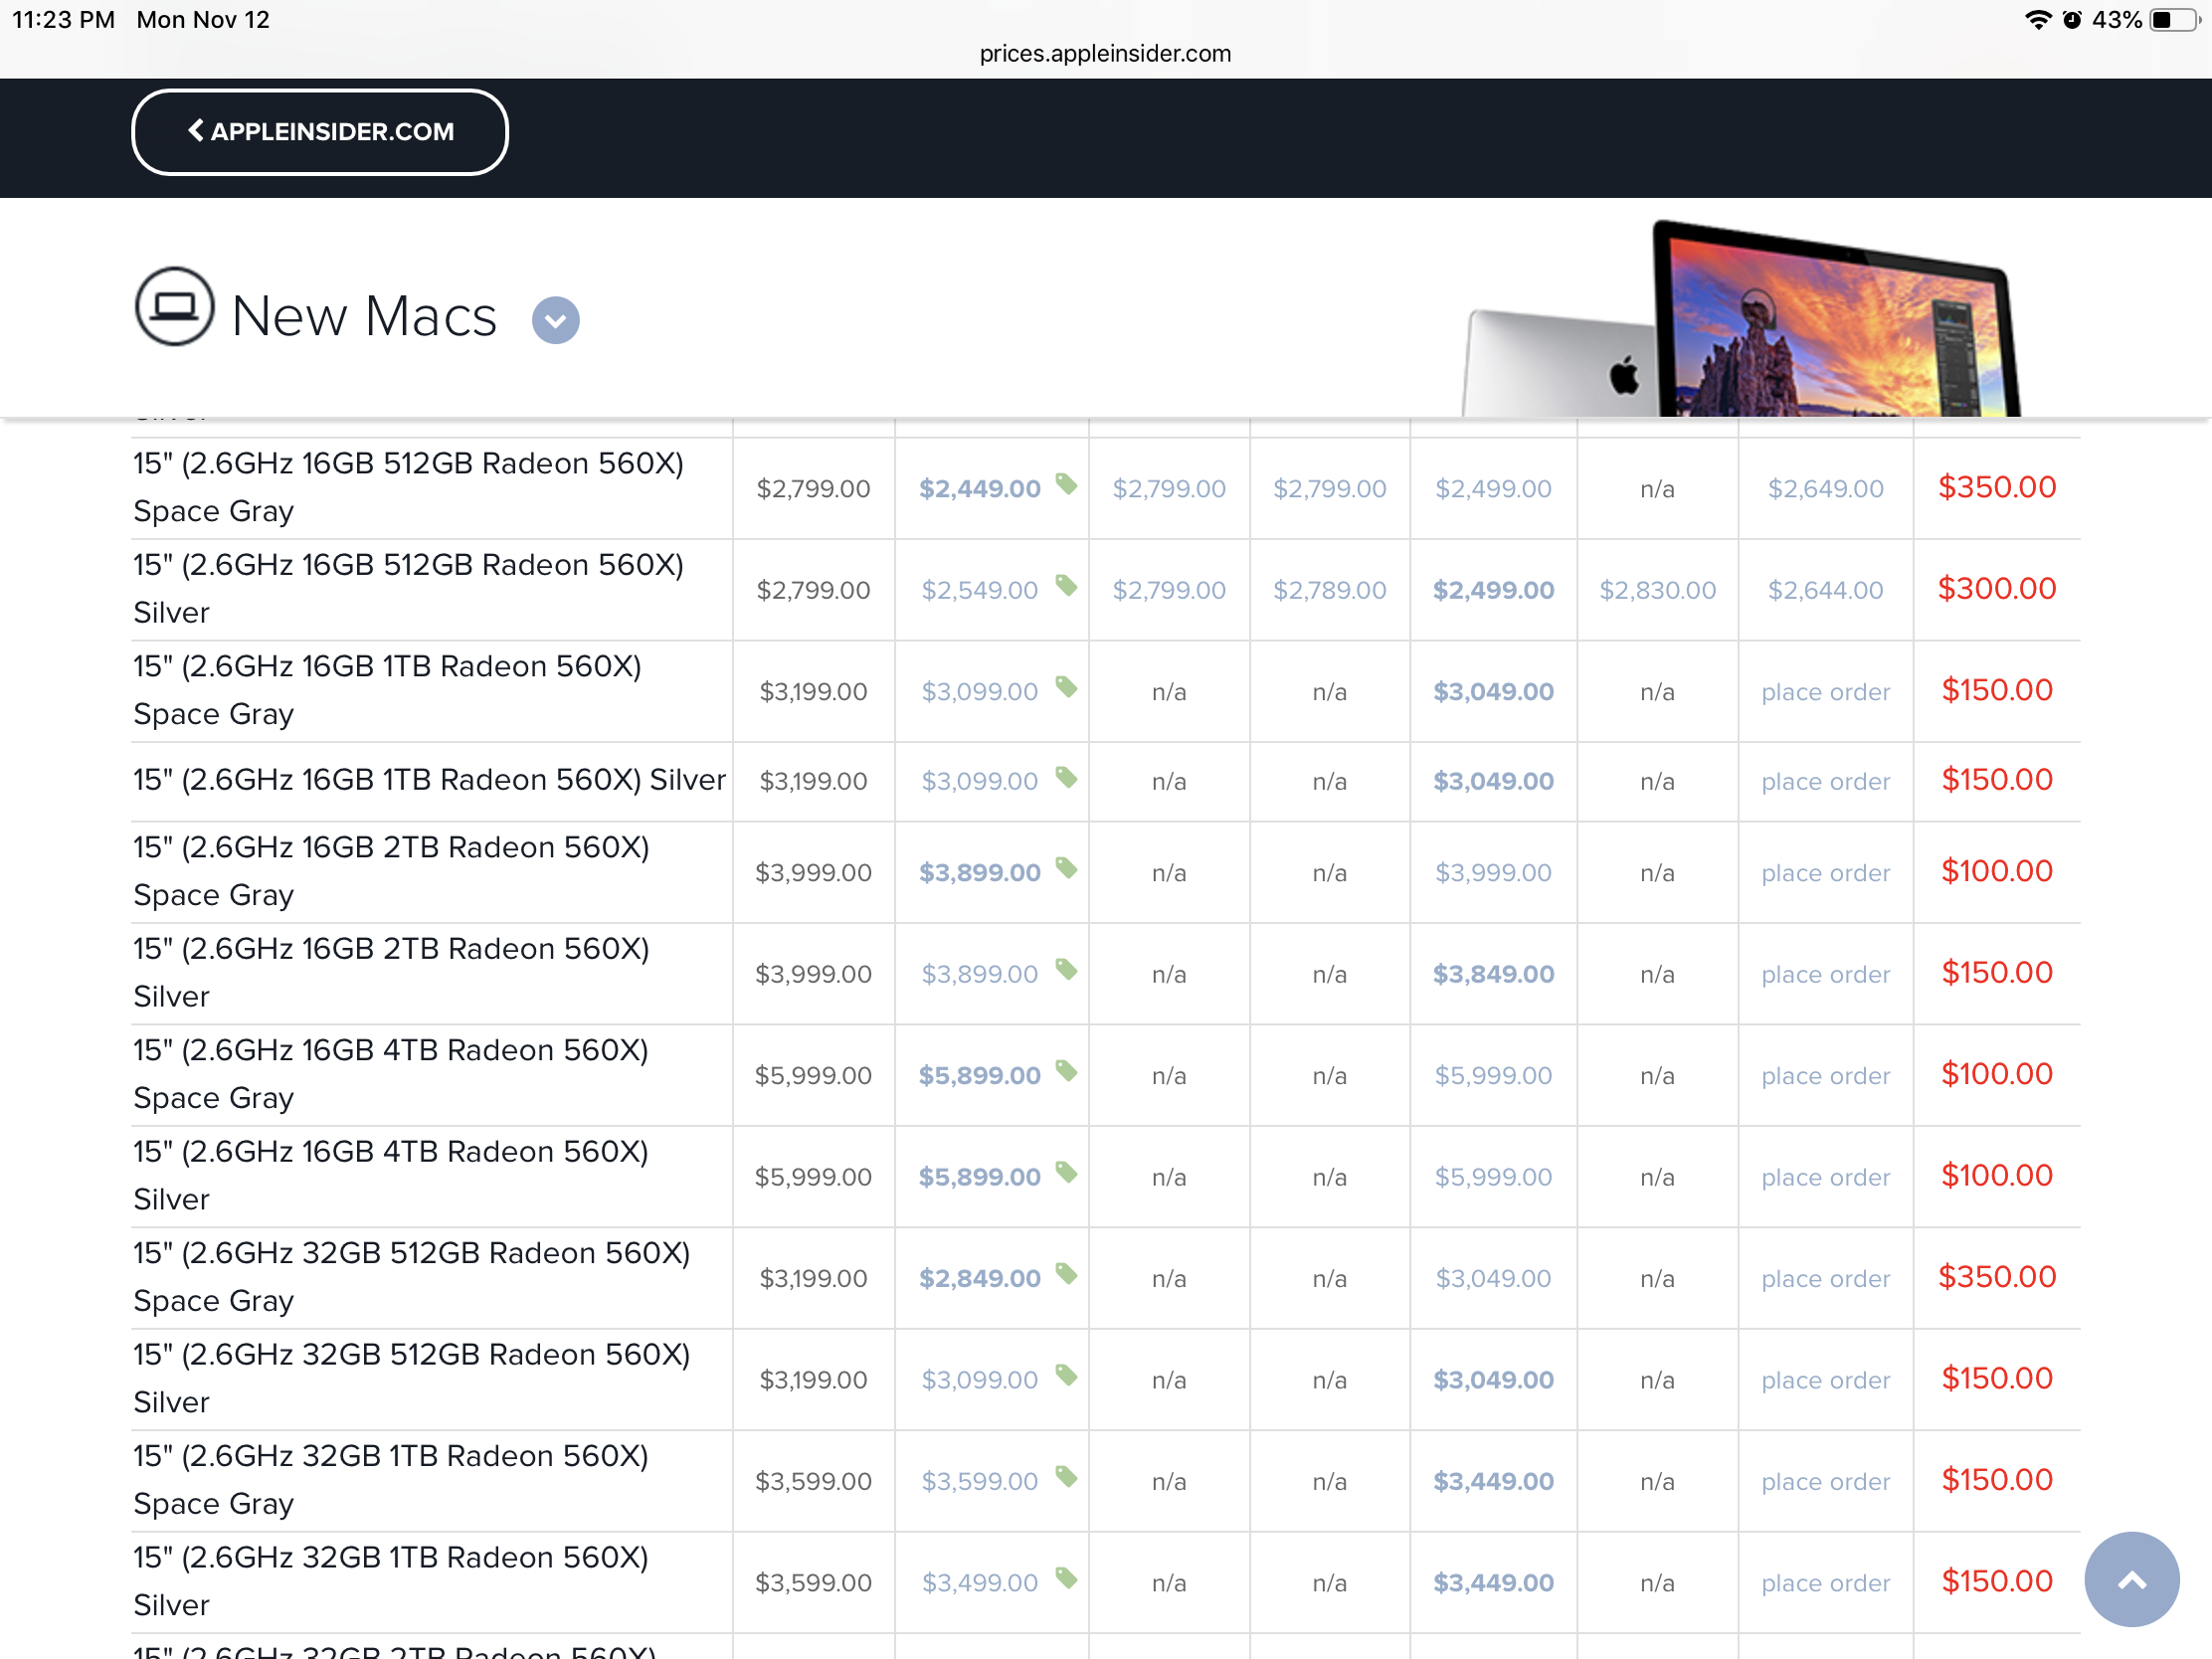Viewport: 2212px width, 1659px height.
Task: Click tag icon in 16GB 4TB Silver row
Action: 1066,1172
